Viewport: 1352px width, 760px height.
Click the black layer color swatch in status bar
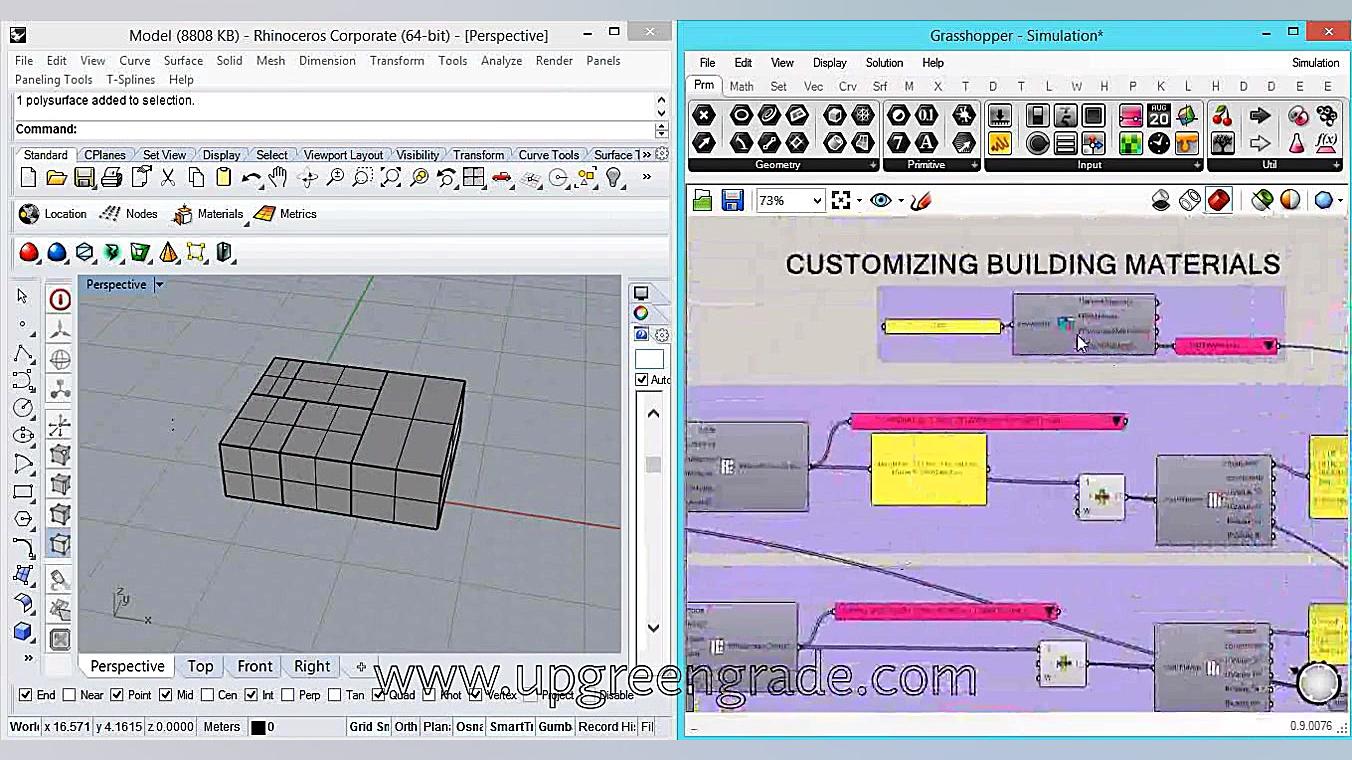[x=257, y=728]
